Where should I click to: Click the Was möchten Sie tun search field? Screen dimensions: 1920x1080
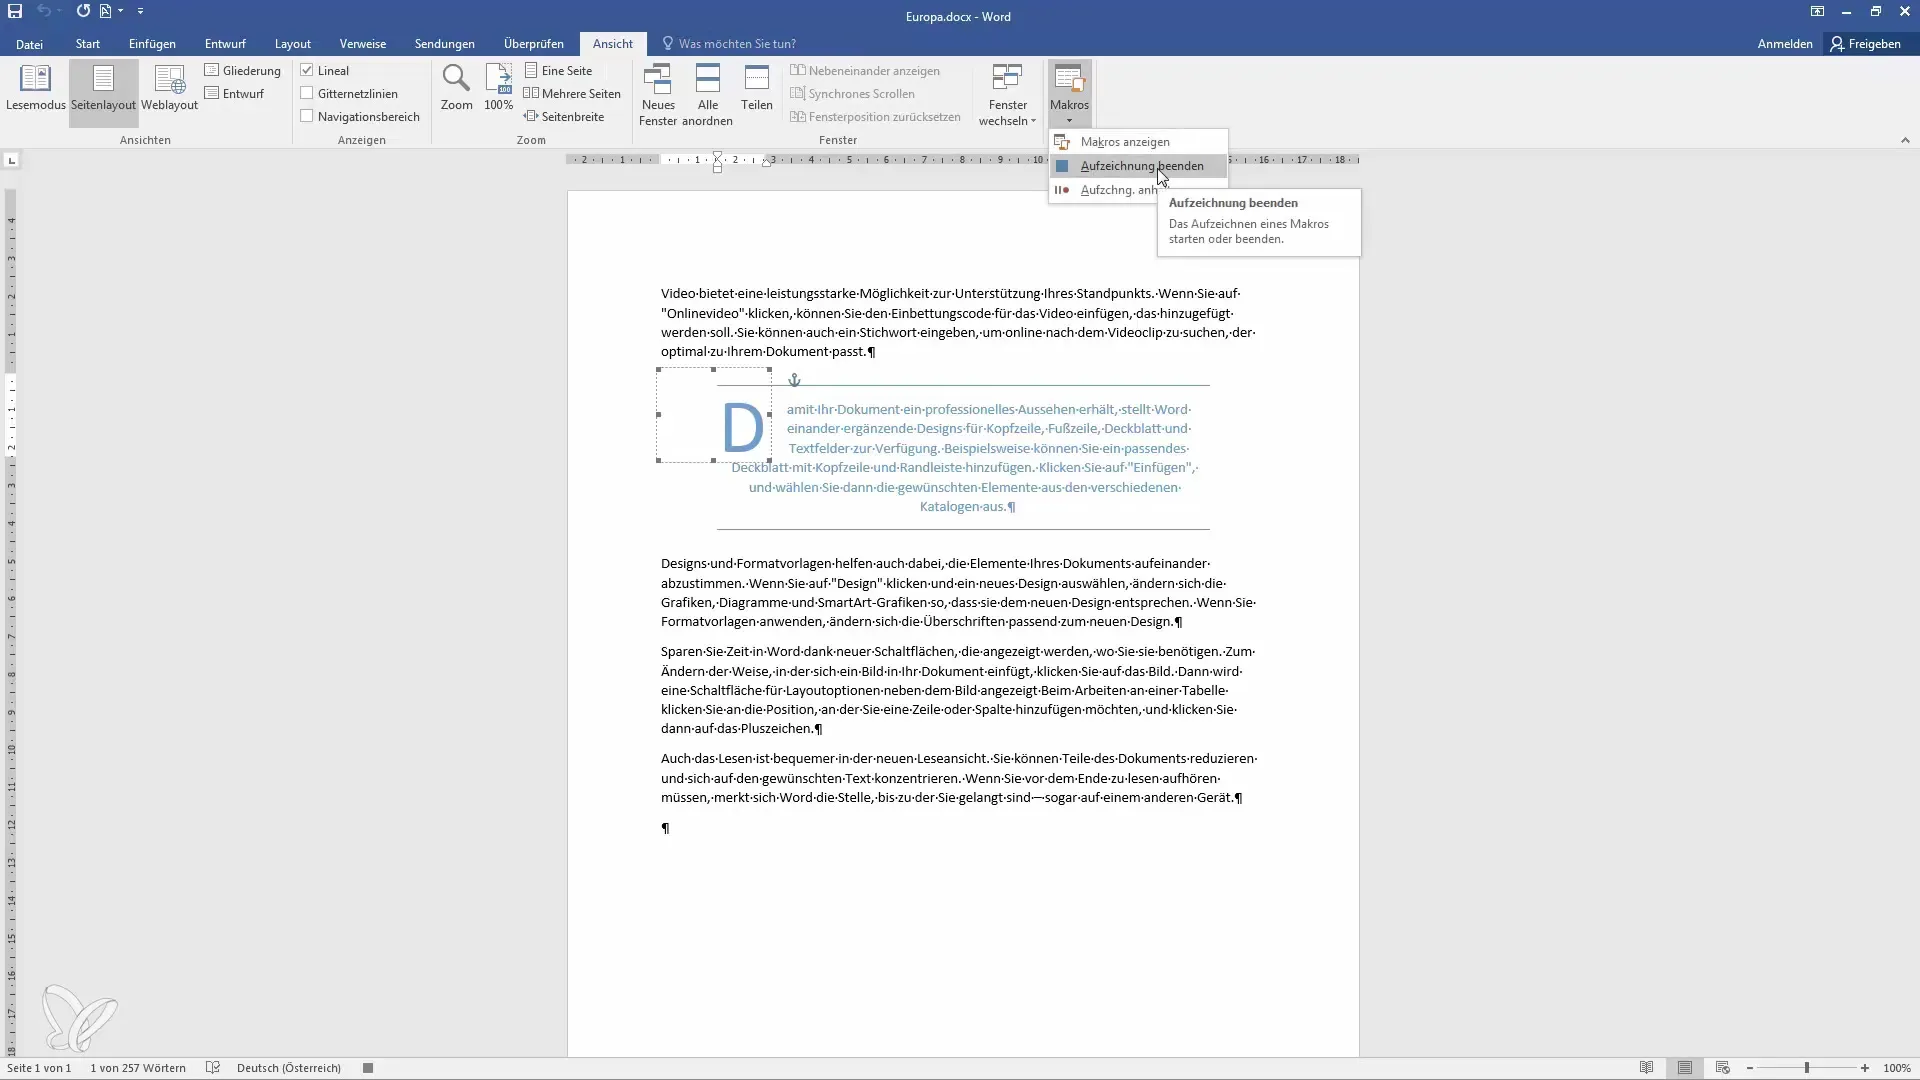pyautogui.click(x=737, y=44)
